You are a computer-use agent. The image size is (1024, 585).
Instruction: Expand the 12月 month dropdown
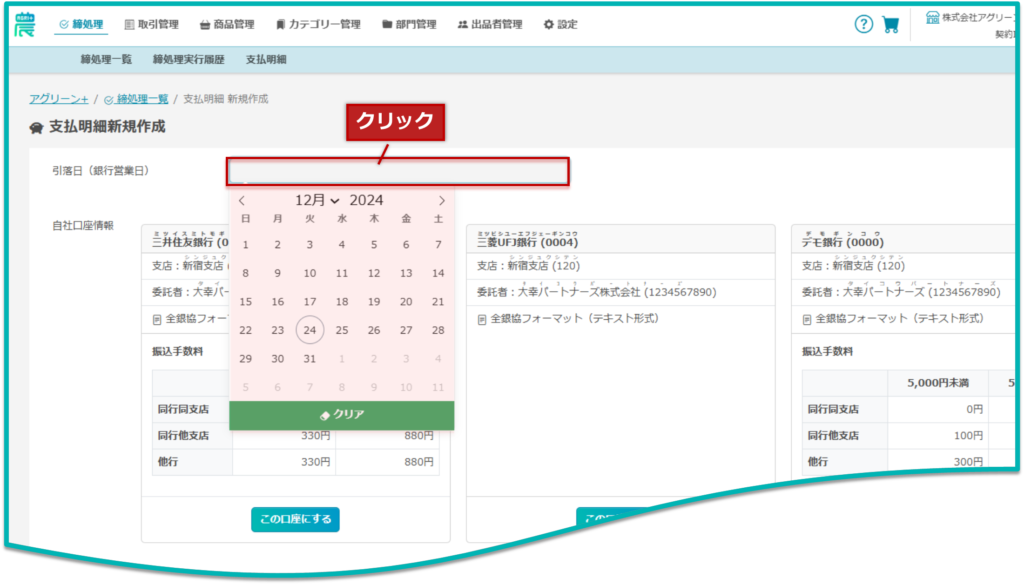[317, 201]
